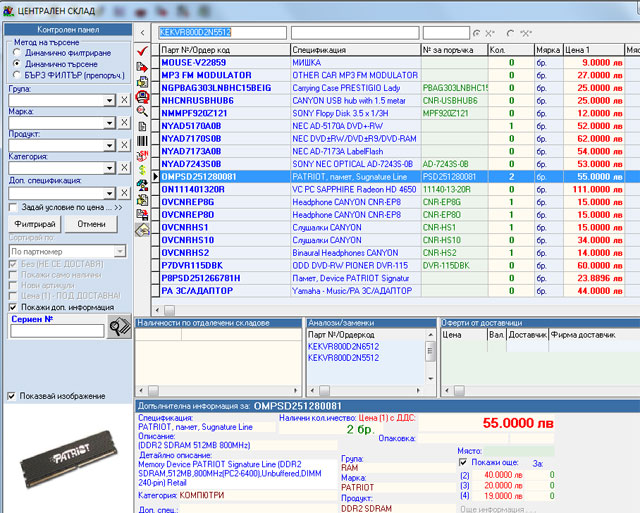Click the magnifying glass search icon in vertical toolbar
Image resolution: width=640 pixels, height=513 pixels.
coord(142,111)
